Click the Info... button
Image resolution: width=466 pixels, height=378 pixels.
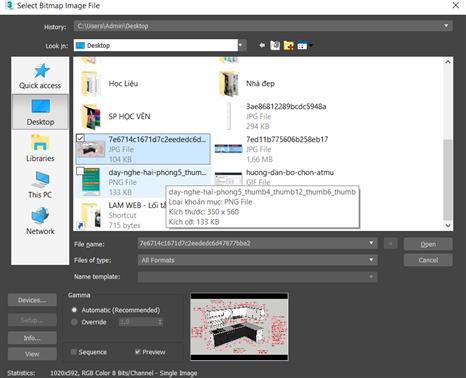pyautogui.click(x=32, y=338)
